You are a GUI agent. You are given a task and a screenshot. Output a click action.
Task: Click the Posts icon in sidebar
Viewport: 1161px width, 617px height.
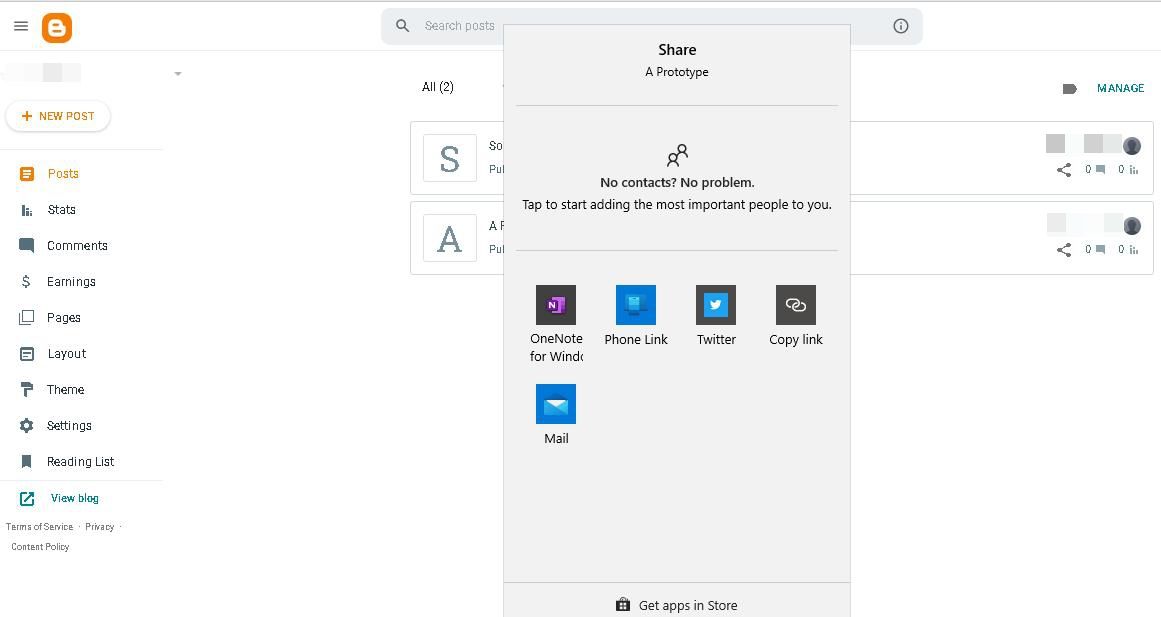click(27, 174)
